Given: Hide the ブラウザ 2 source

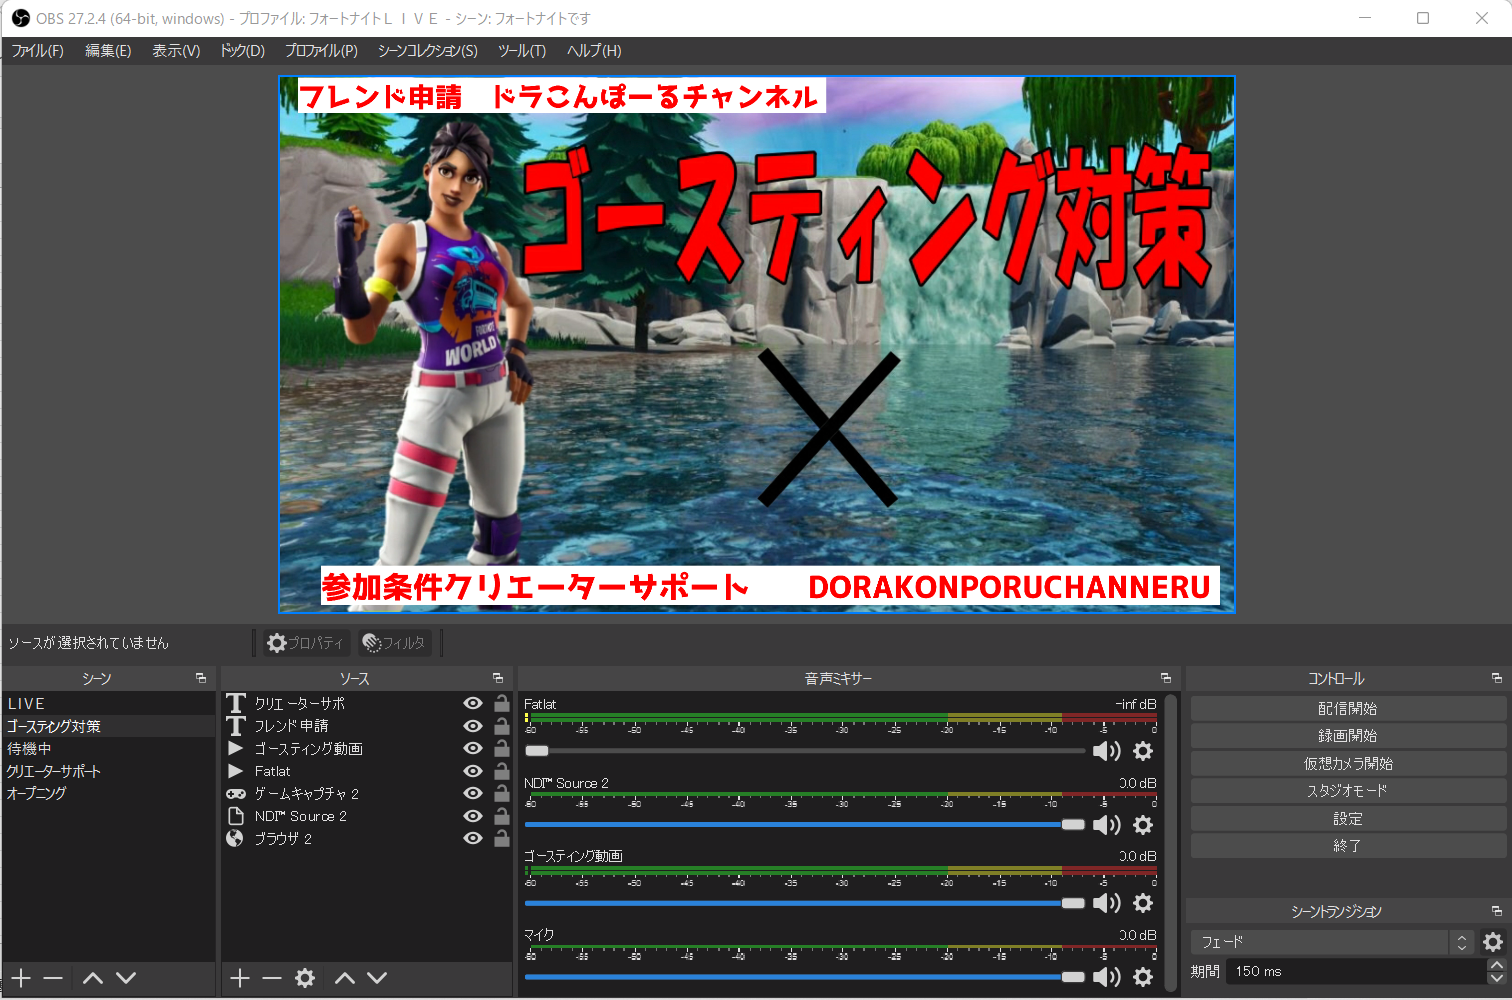Looking at the screenshot, I should [x=473, y=838].
